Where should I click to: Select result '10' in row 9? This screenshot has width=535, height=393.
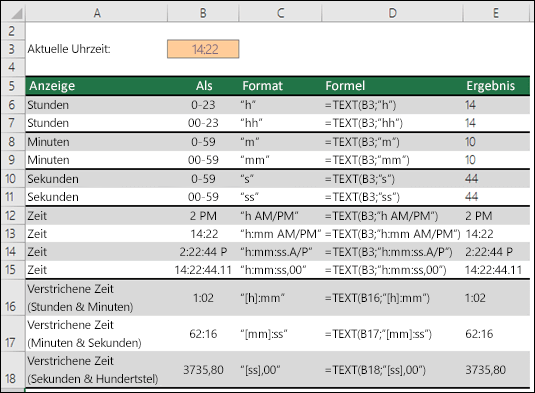[x=496, y=160]
